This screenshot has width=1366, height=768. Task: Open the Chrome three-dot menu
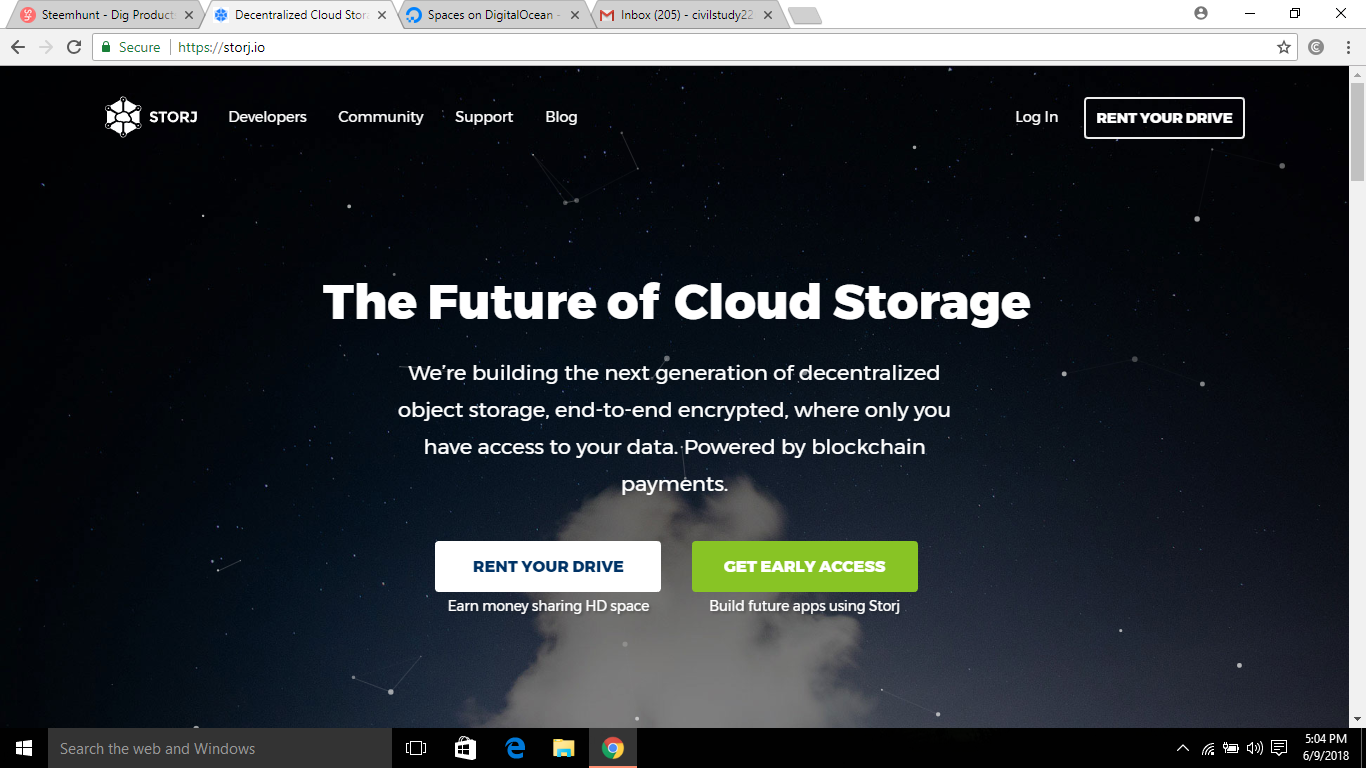1347,47
